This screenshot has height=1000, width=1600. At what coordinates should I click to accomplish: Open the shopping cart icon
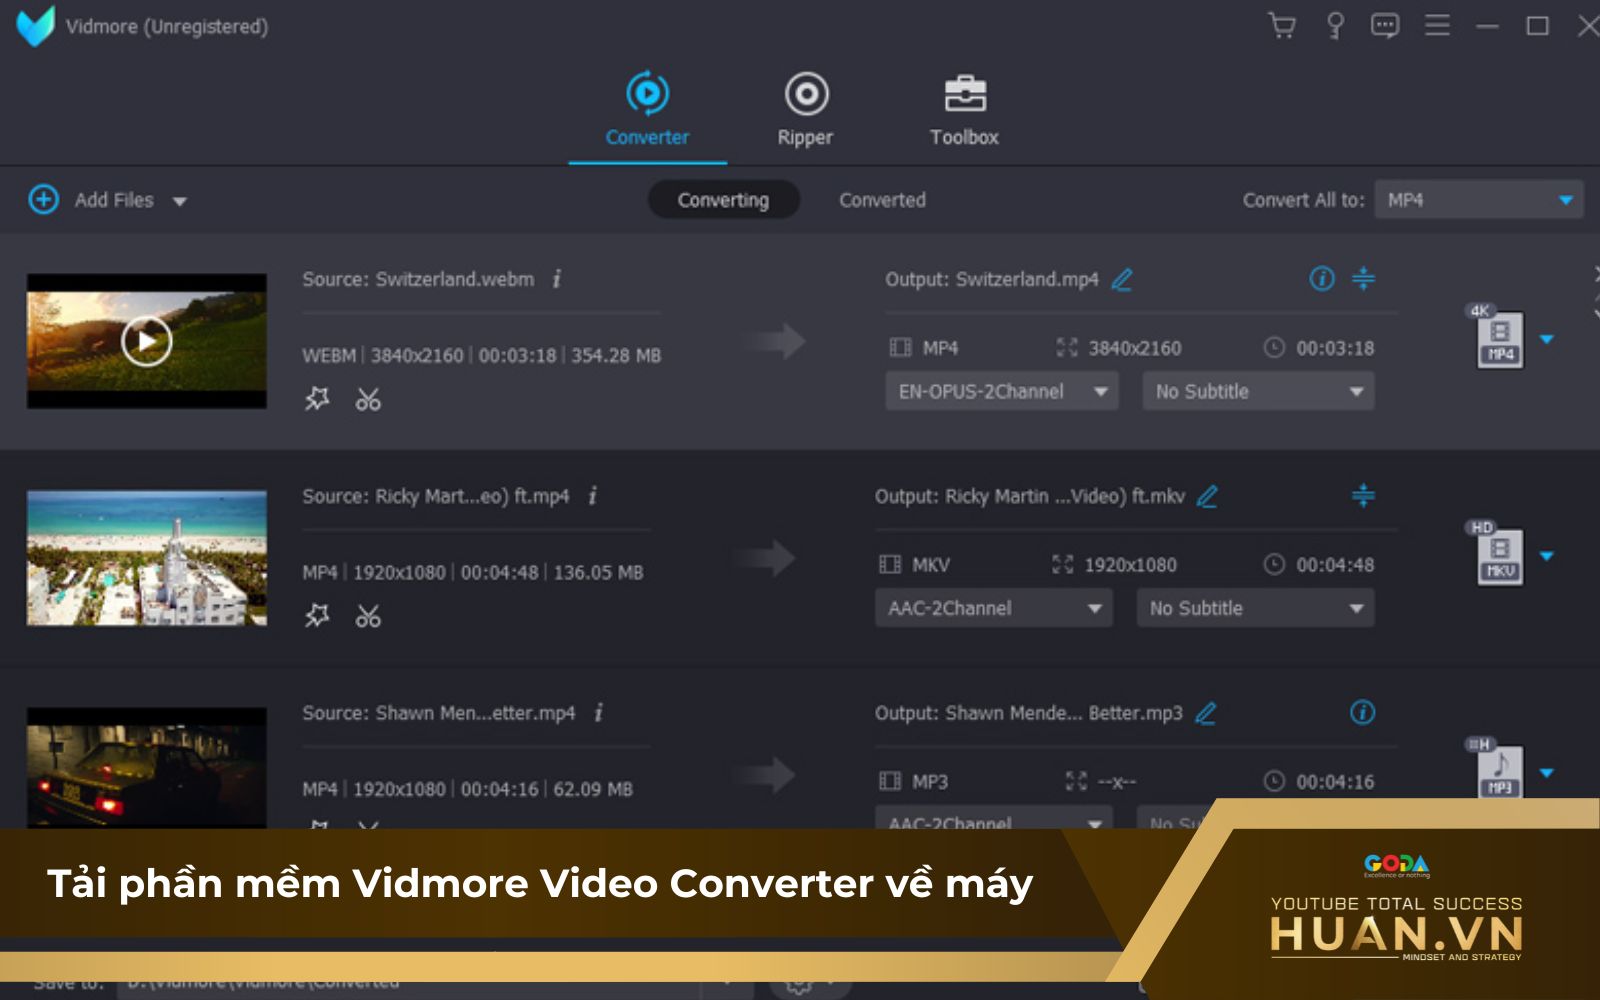point(1282,25)
